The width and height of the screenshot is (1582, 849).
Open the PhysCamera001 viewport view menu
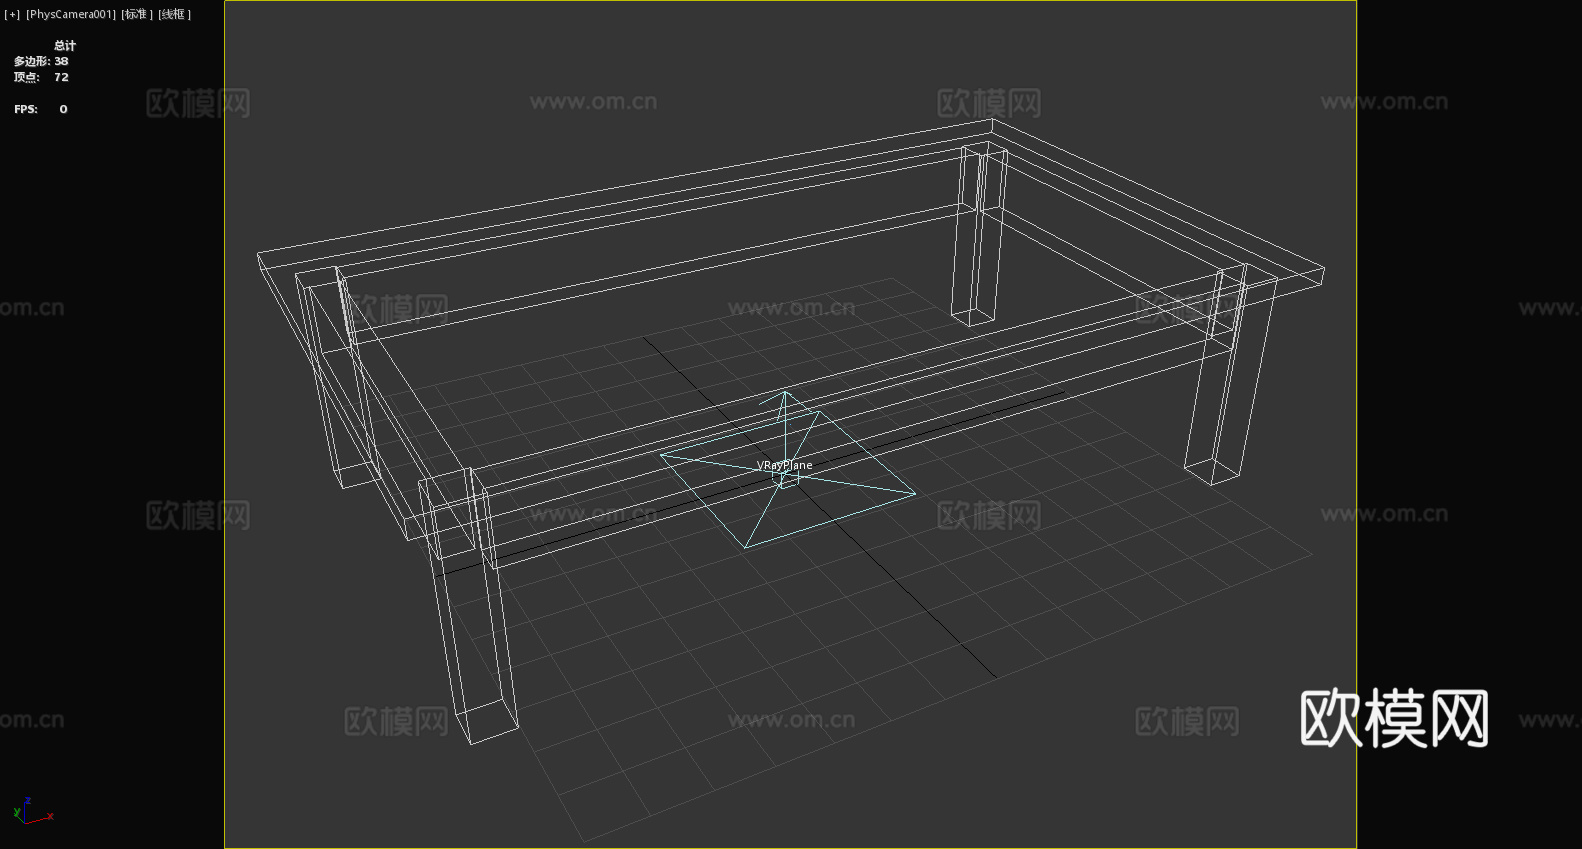click(x=71, y=14)
